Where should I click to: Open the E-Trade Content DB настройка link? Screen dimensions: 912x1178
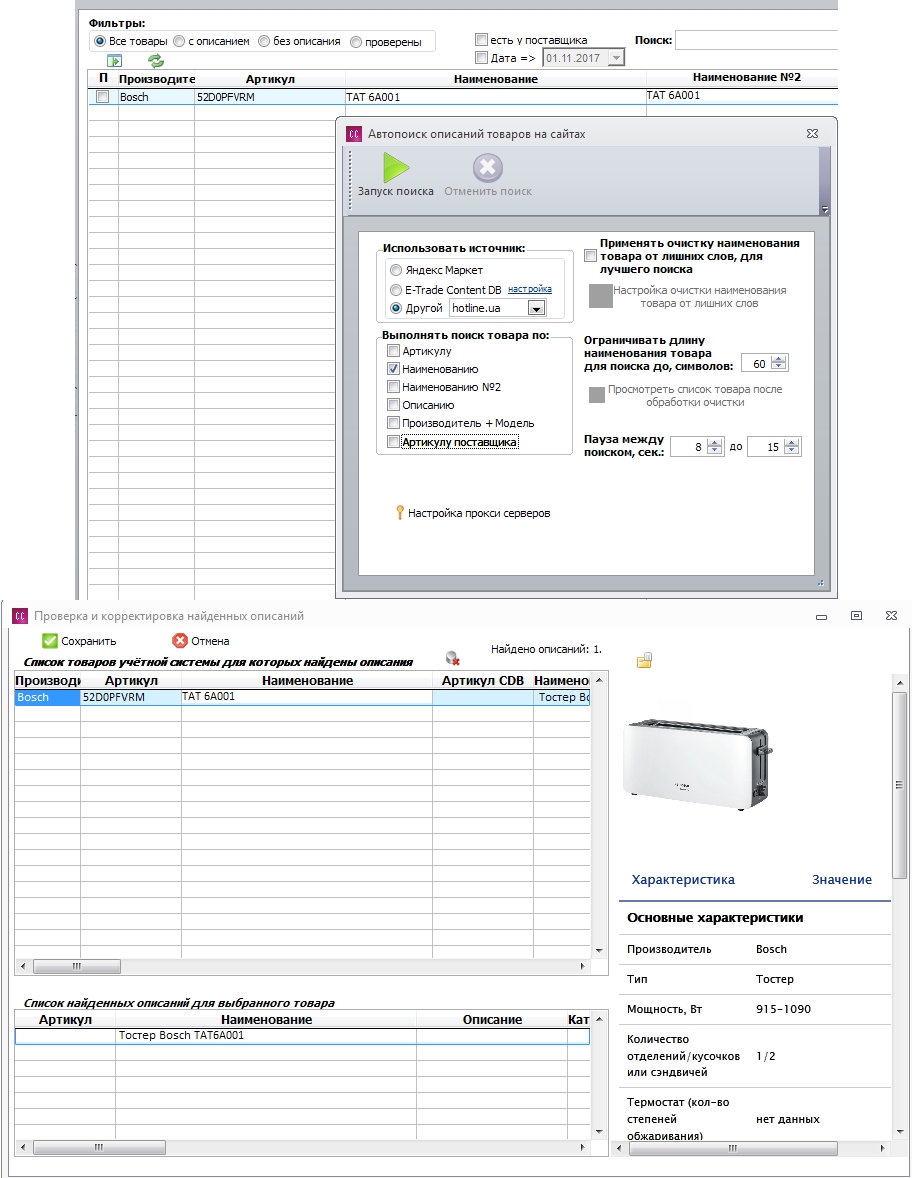pyautogui.click(x=530, y=289)
